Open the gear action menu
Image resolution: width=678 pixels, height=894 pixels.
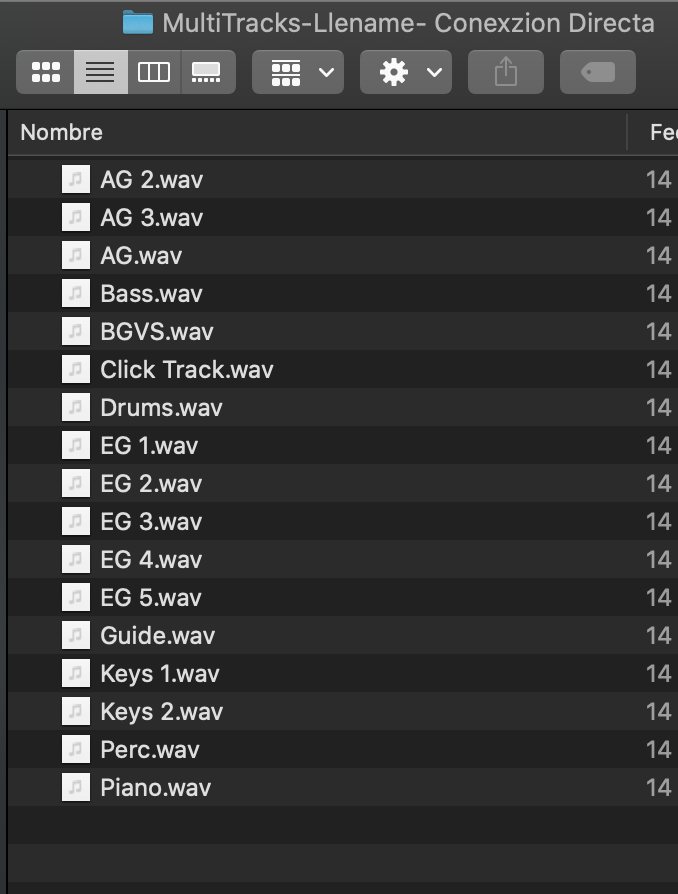point(406,72)
